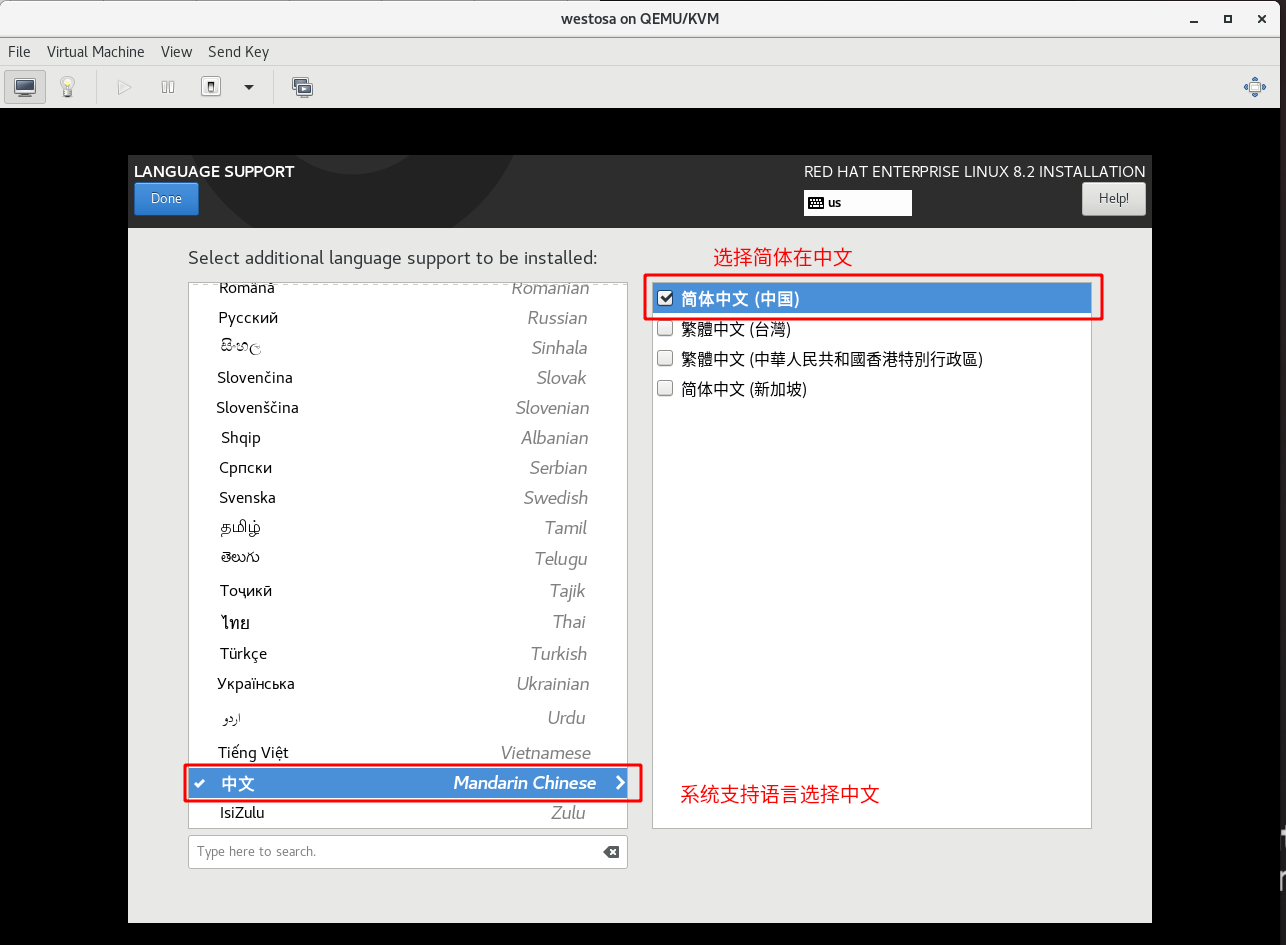This screenshot has width=1286, height=945.
Task: Open the View menu
Action: tap(176, 52)
